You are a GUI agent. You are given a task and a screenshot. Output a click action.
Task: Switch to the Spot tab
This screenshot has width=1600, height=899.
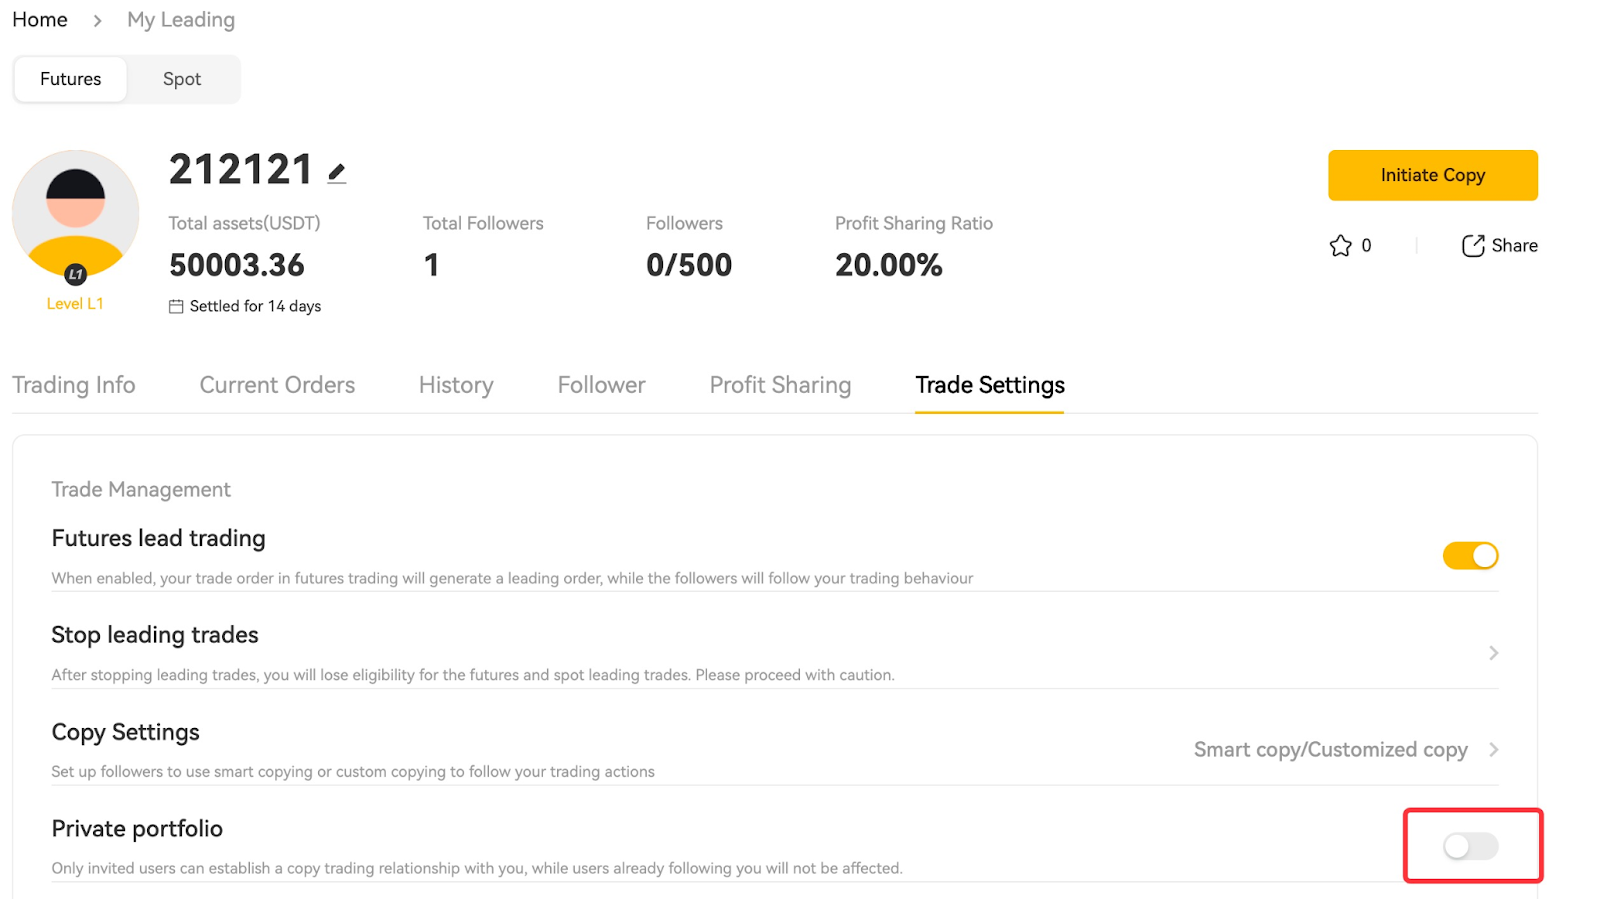coord(182,79)
